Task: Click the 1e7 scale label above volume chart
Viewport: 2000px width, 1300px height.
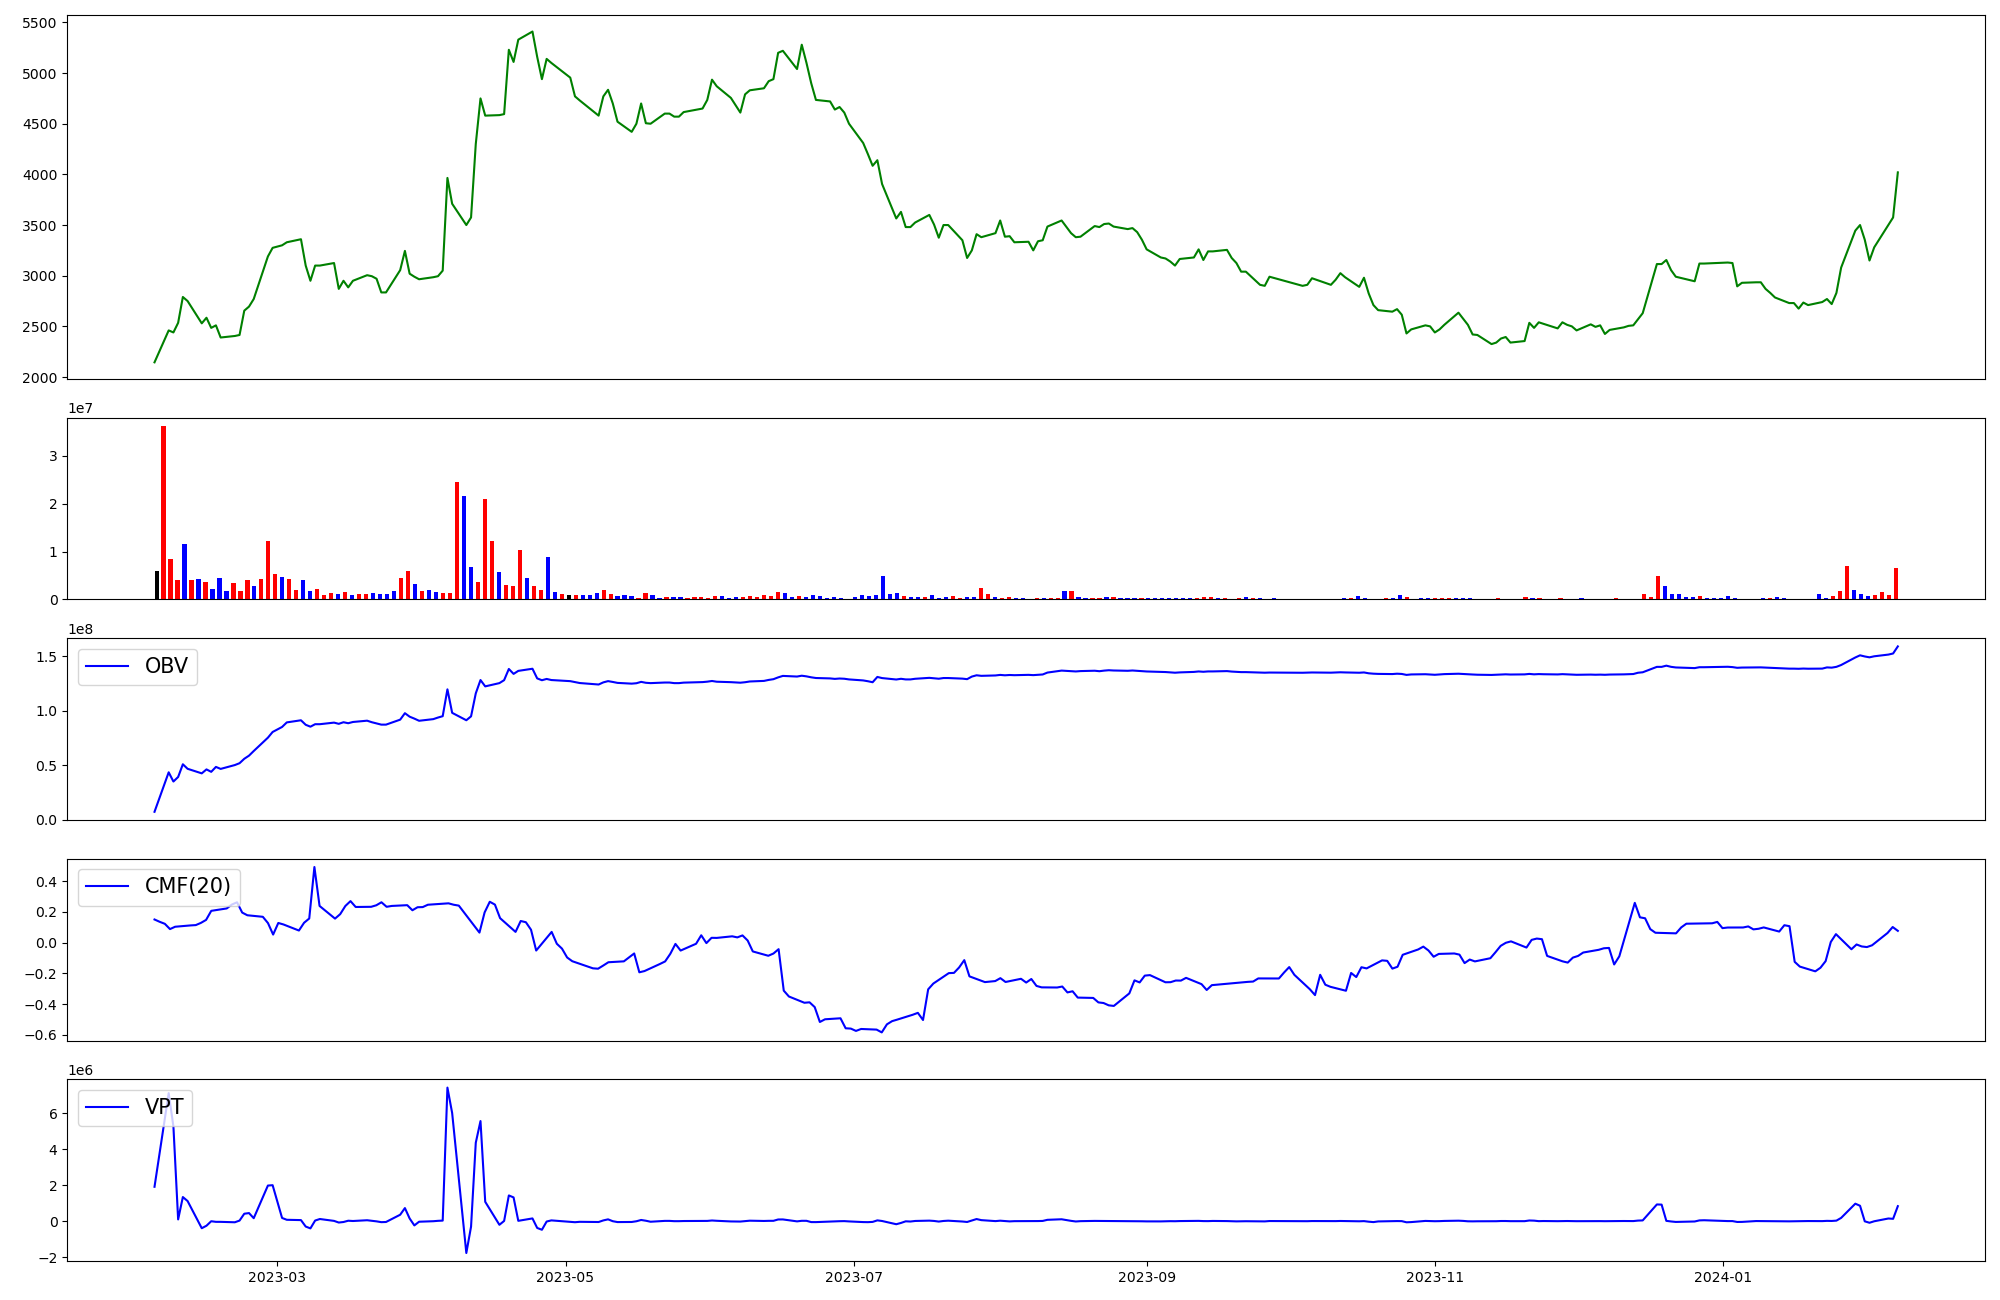Action: [x=82, y=409]
